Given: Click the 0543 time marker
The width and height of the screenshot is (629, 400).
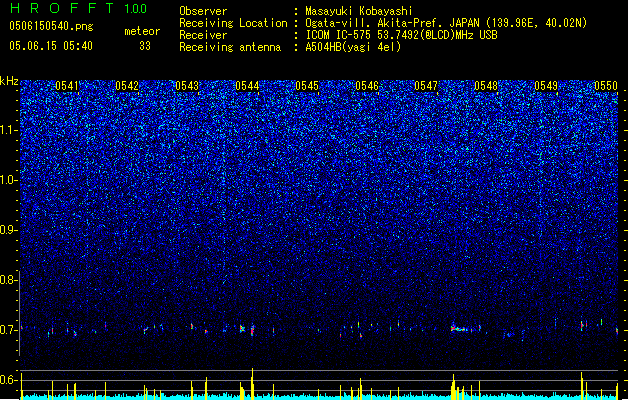Looking at the screenshot, I should (x=187, y=86).
